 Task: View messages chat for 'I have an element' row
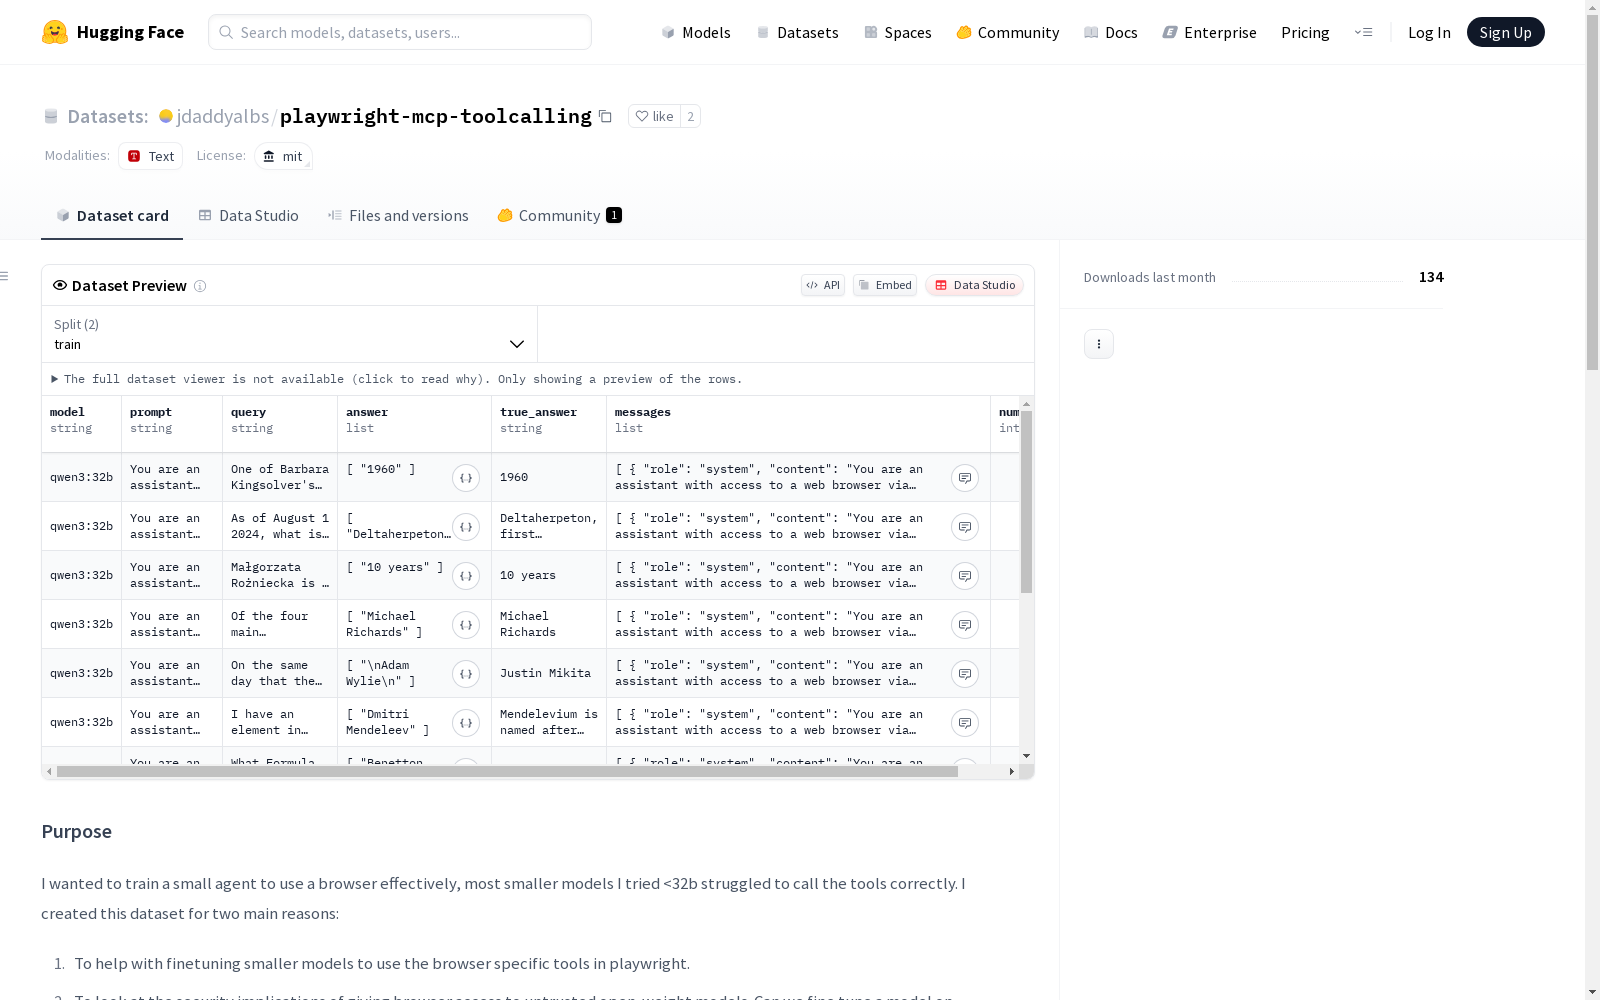(965, 723)
